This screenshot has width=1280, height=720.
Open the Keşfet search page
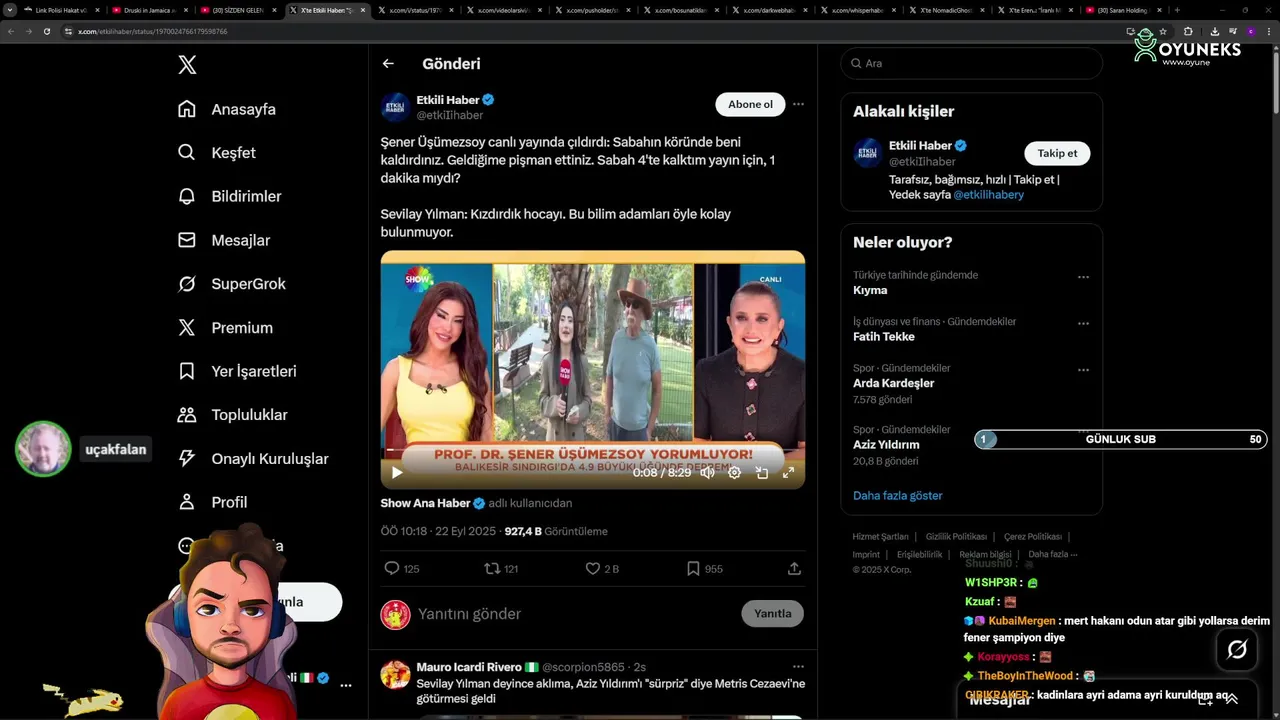(x=217, y=153)
